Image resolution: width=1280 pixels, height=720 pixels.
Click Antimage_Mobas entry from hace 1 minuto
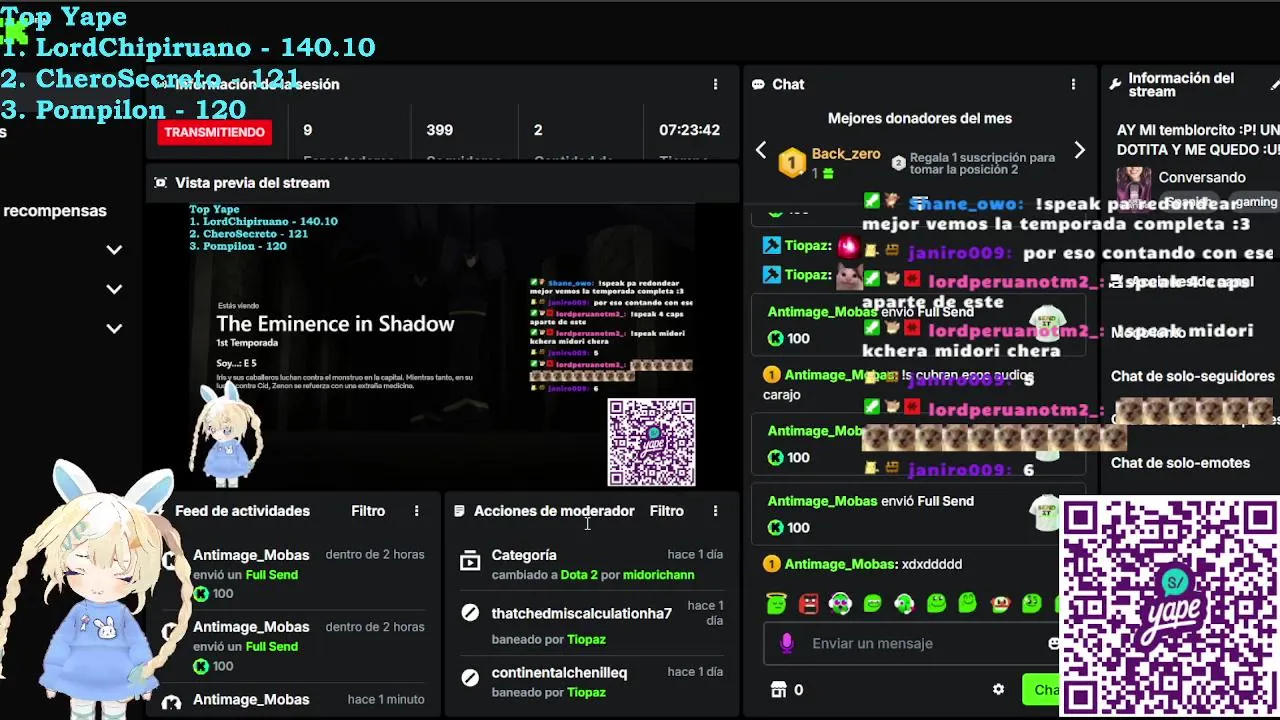click(x=295, y=700)
